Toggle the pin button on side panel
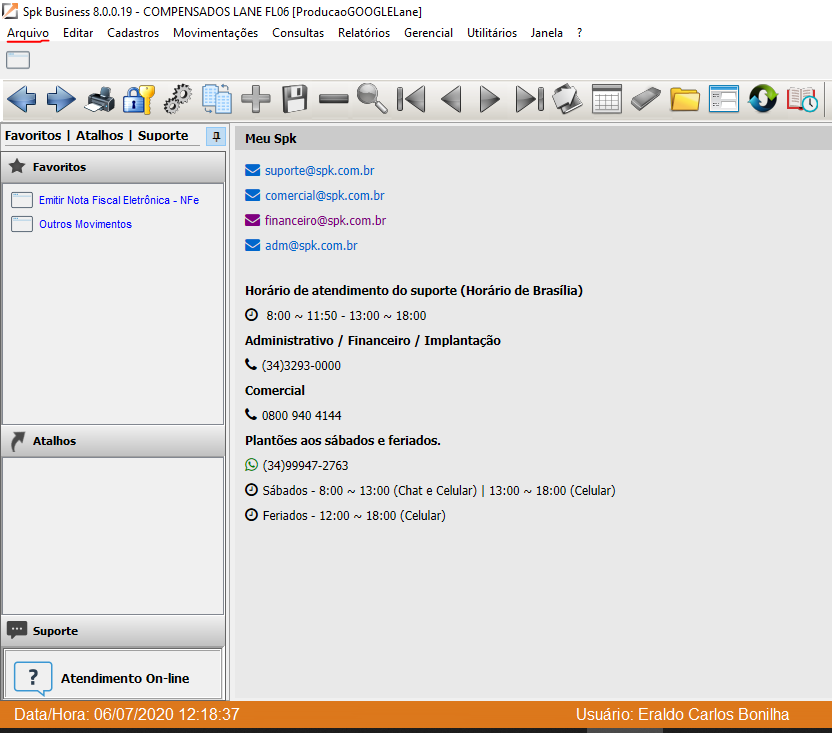The height and width of the screenshot is (733, 832). 216,136
